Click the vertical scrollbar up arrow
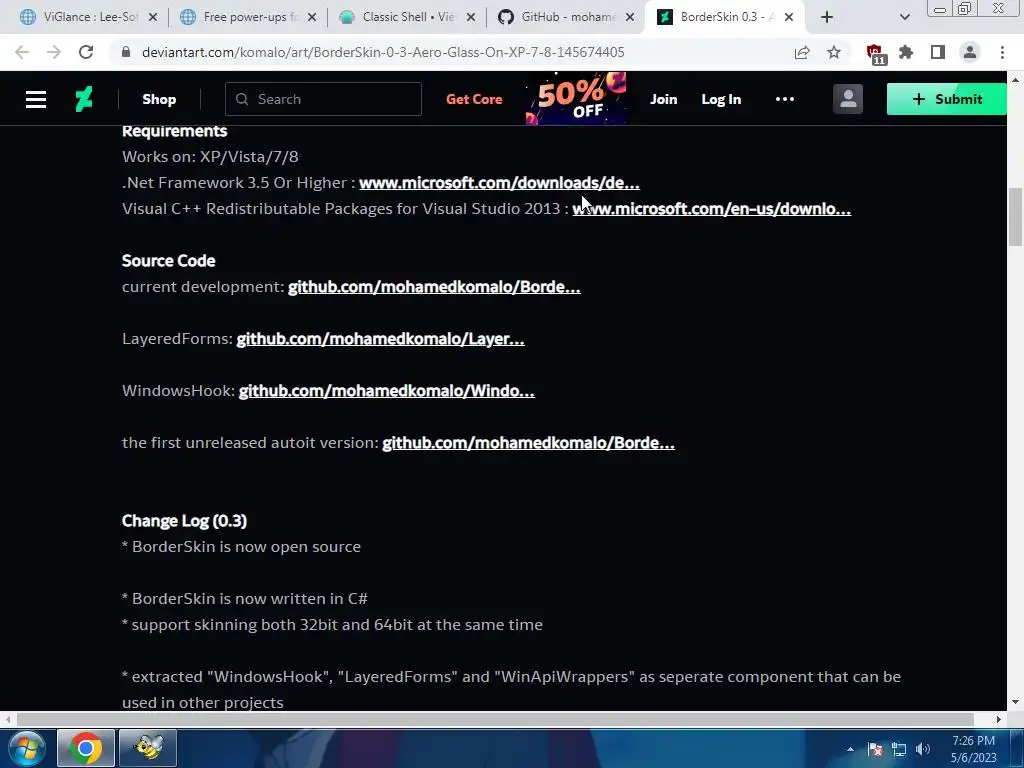 pos(1015,80)
